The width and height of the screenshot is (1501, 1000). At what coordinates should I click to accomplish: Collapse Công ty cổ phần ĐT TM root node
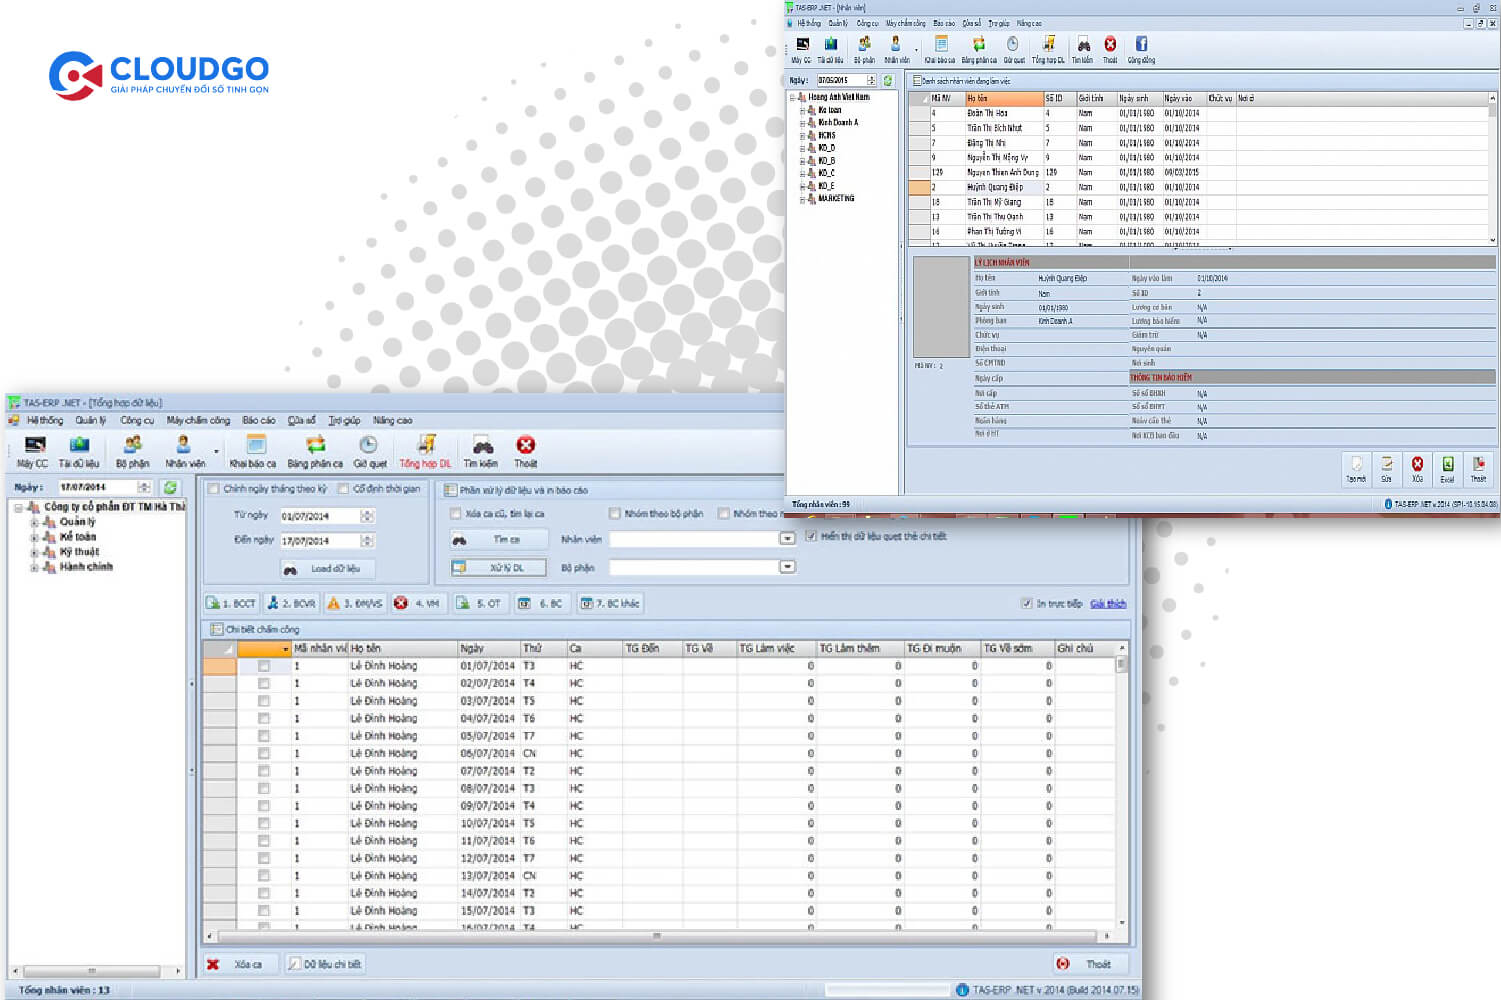(19, 507)
